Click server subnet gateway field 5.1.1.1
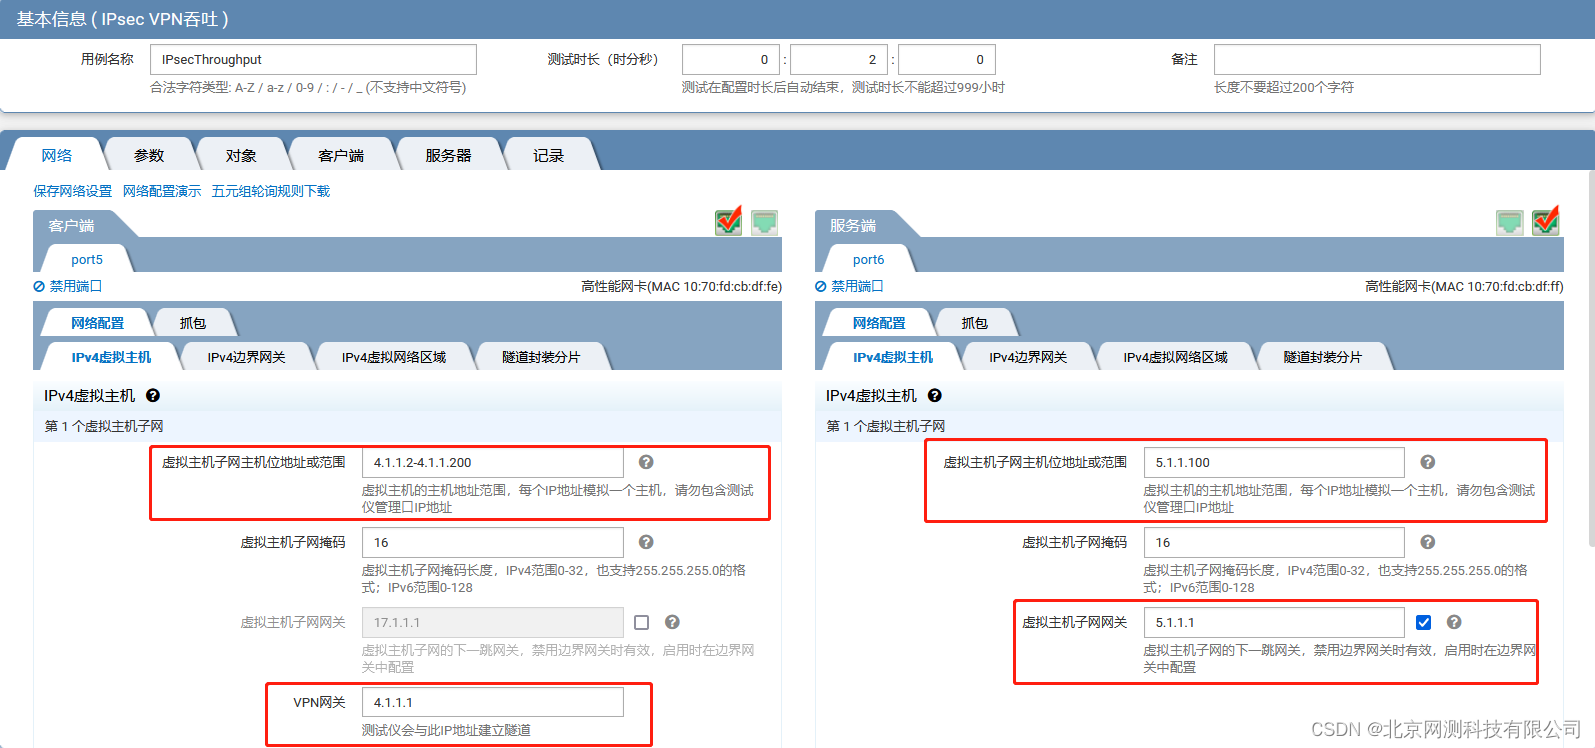 [x=1274, y=622]
